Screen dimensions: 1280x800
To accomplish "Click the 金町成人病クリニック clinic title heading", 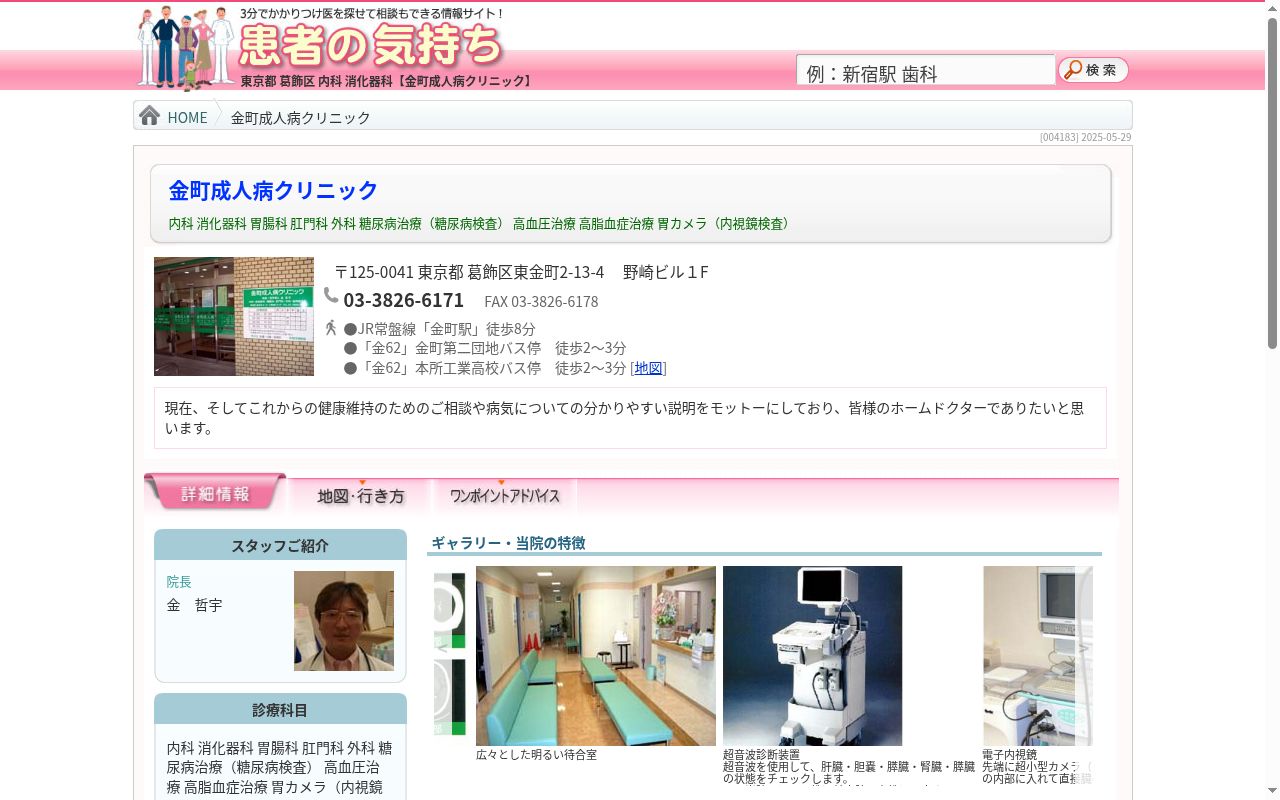I will [273, 190].
